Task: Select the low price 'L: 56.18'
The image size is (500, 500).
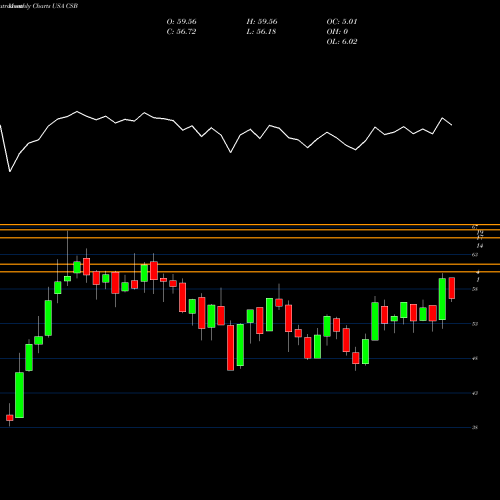Action: click(261, 32)
